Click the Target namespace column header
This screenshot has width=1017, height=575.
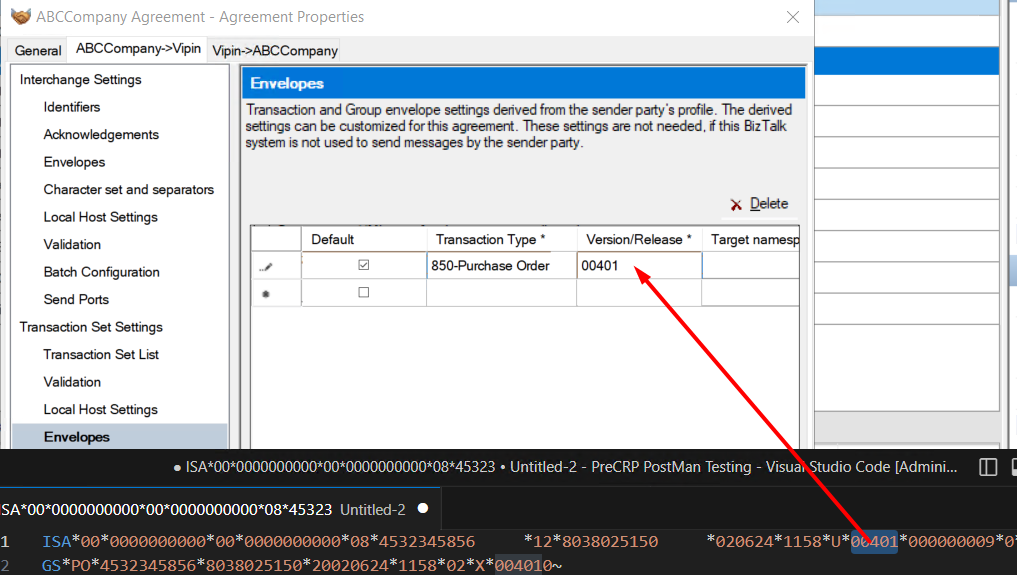(x=752, y=239)
